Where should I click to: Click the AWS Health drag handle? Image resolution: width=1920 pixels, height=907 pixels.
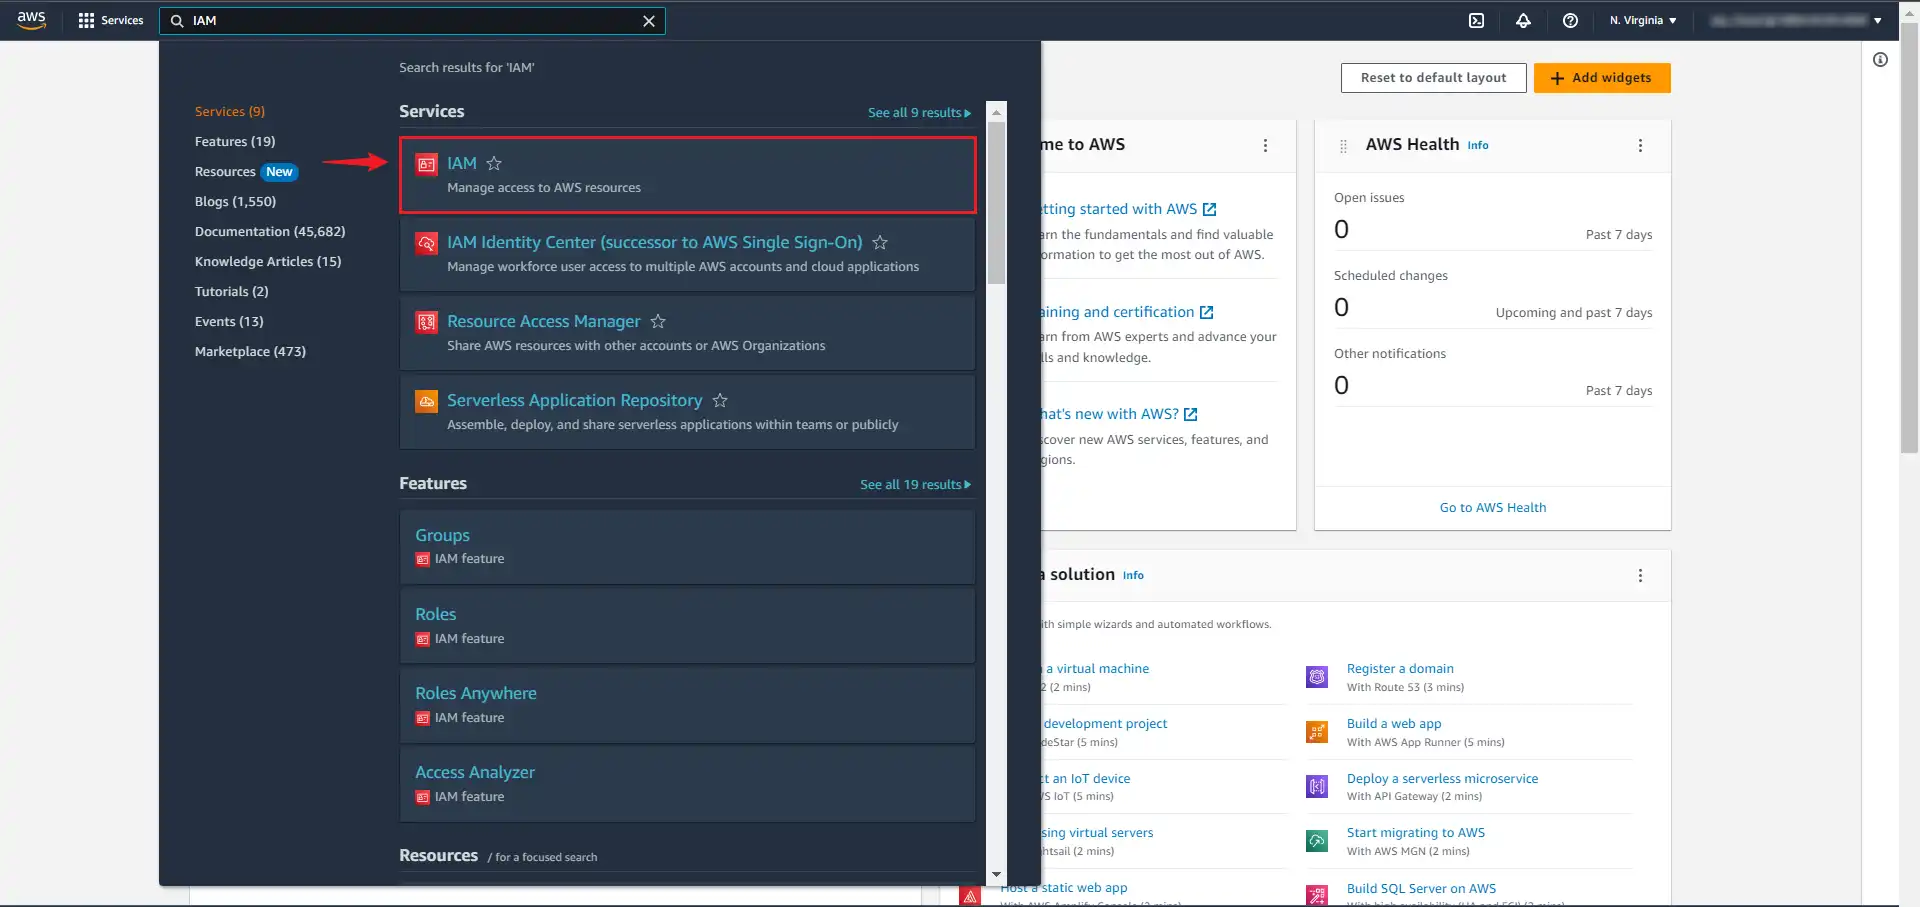click(x=1343, y=146)
